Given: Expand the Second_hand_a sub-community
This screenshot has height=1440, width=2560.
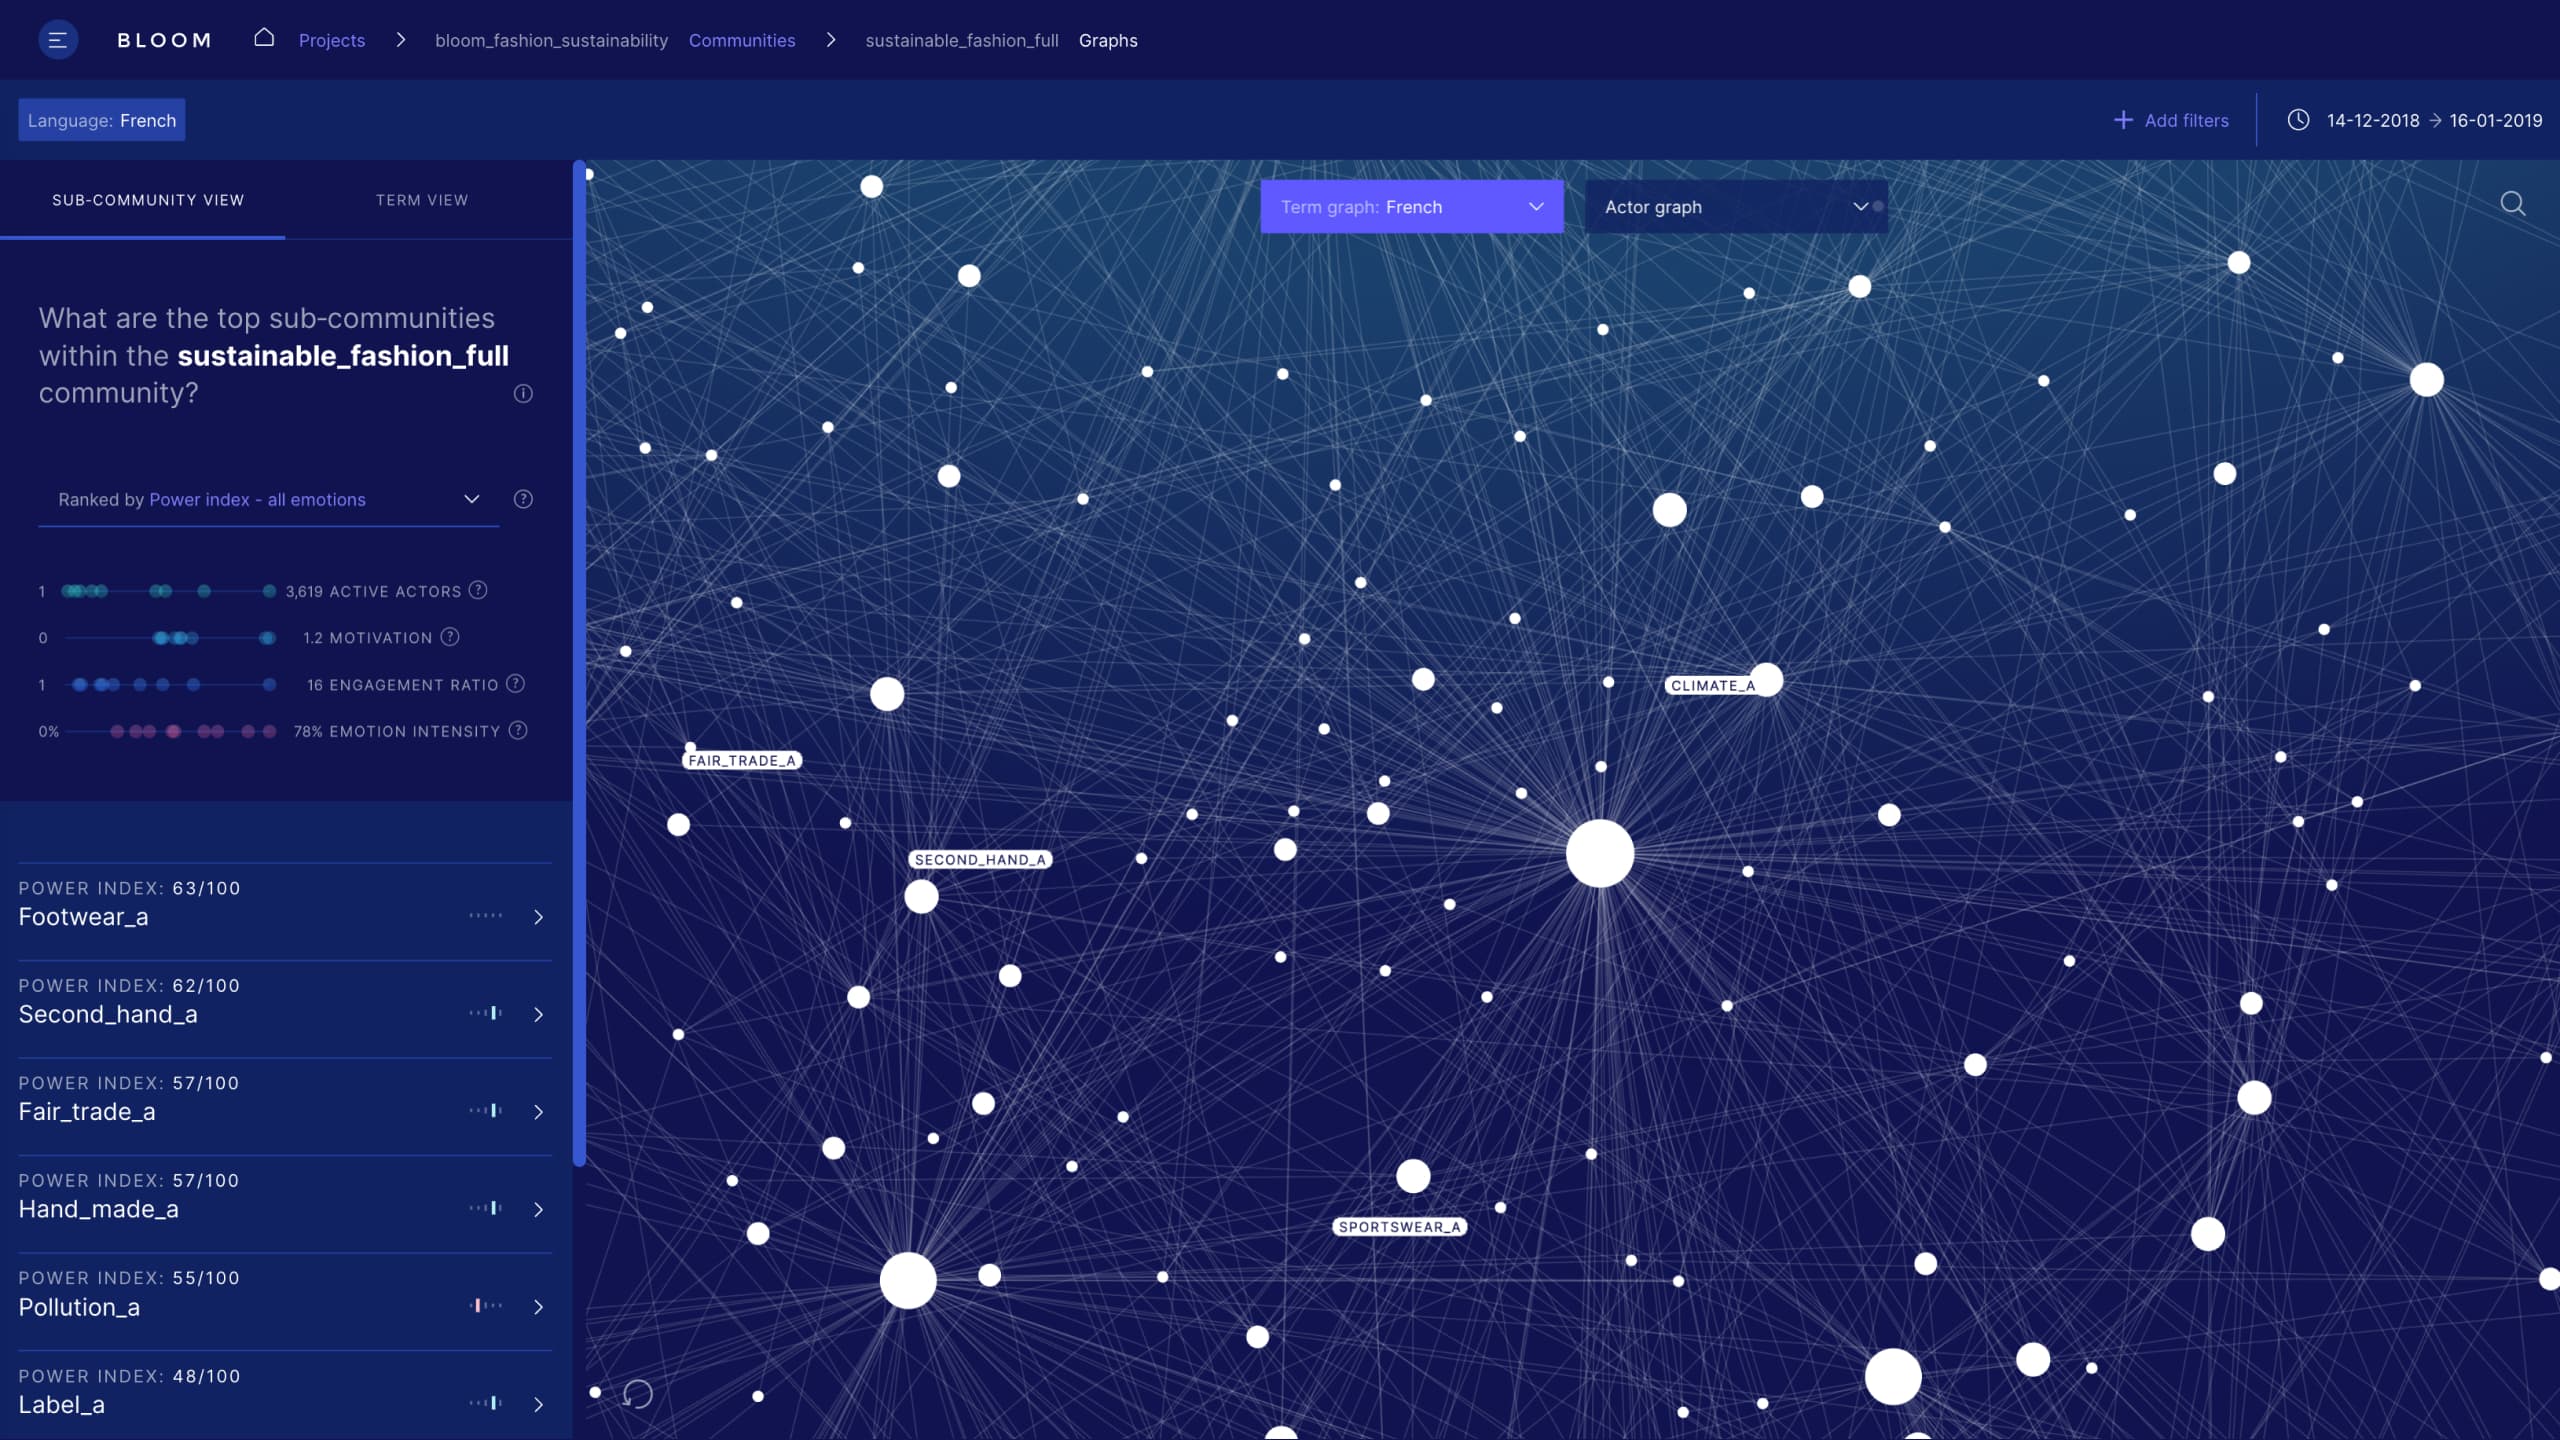Looking at the screenshot, I should 538,1015.
